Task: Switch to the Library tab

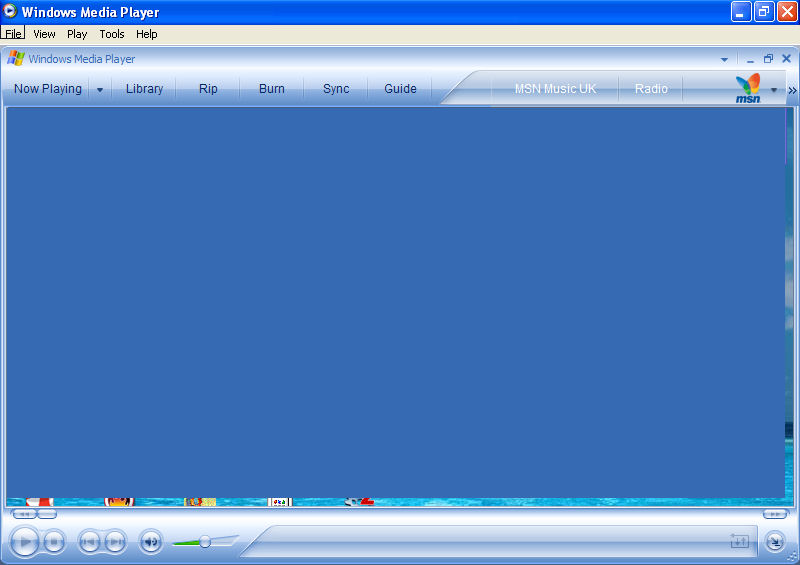Action: (144, 89)
